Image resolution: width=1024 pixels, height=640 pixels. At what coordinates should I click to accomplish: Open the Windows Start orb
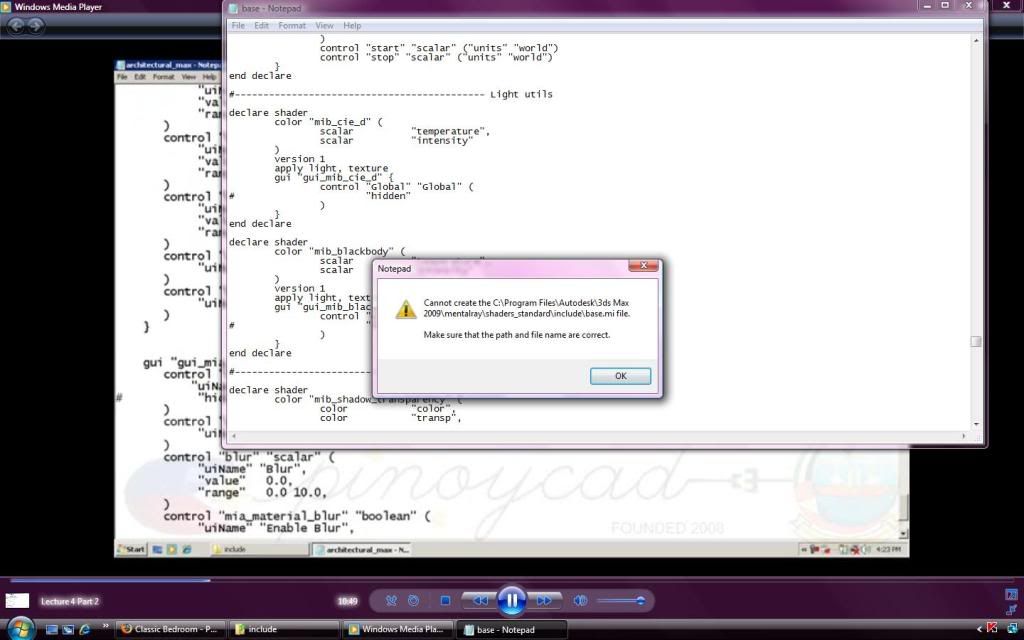20,628
